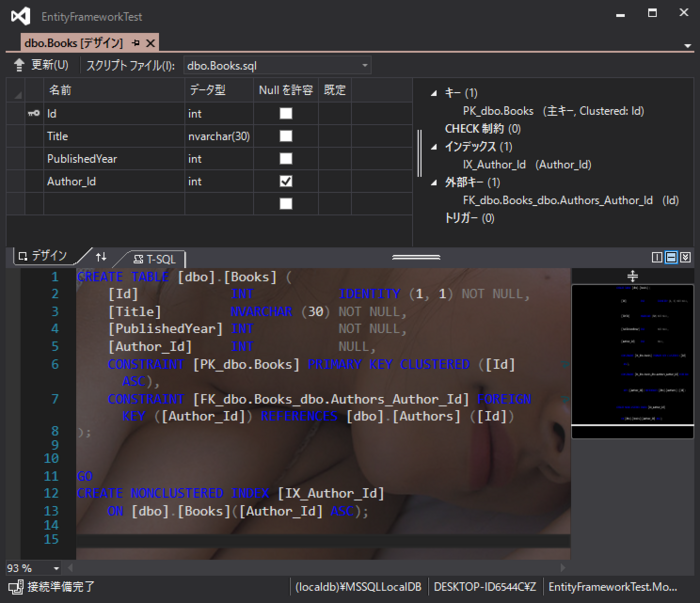This screenshot has height=603, width=700.
Task: Toggle Null checkbox in the empty row
Action: click(x=286, y=204)
